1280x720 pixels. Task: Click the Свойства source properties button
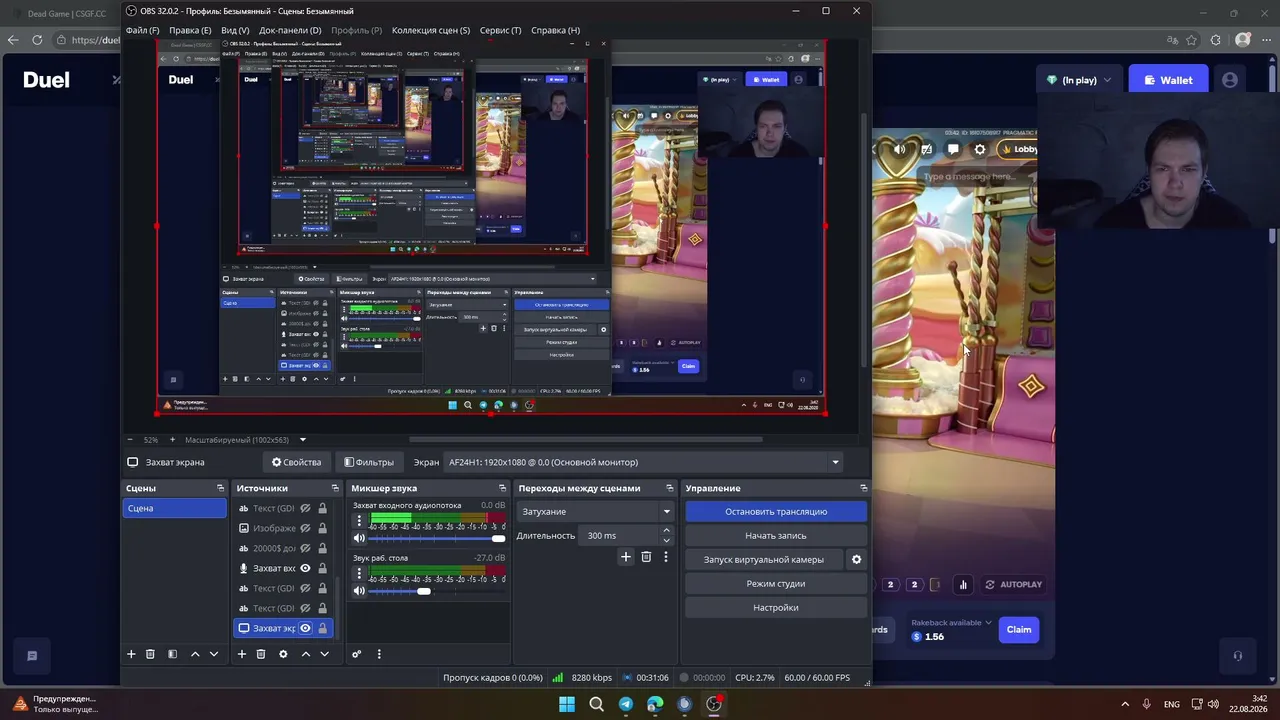point(297,462)
